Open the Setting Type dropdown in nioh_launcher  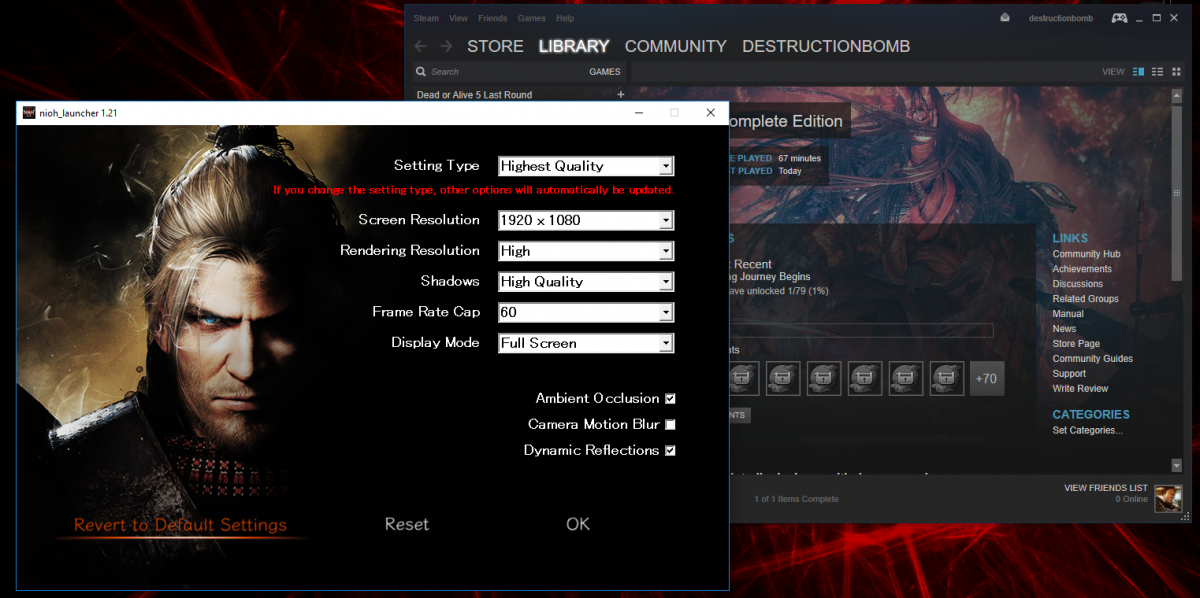[586, 166]
